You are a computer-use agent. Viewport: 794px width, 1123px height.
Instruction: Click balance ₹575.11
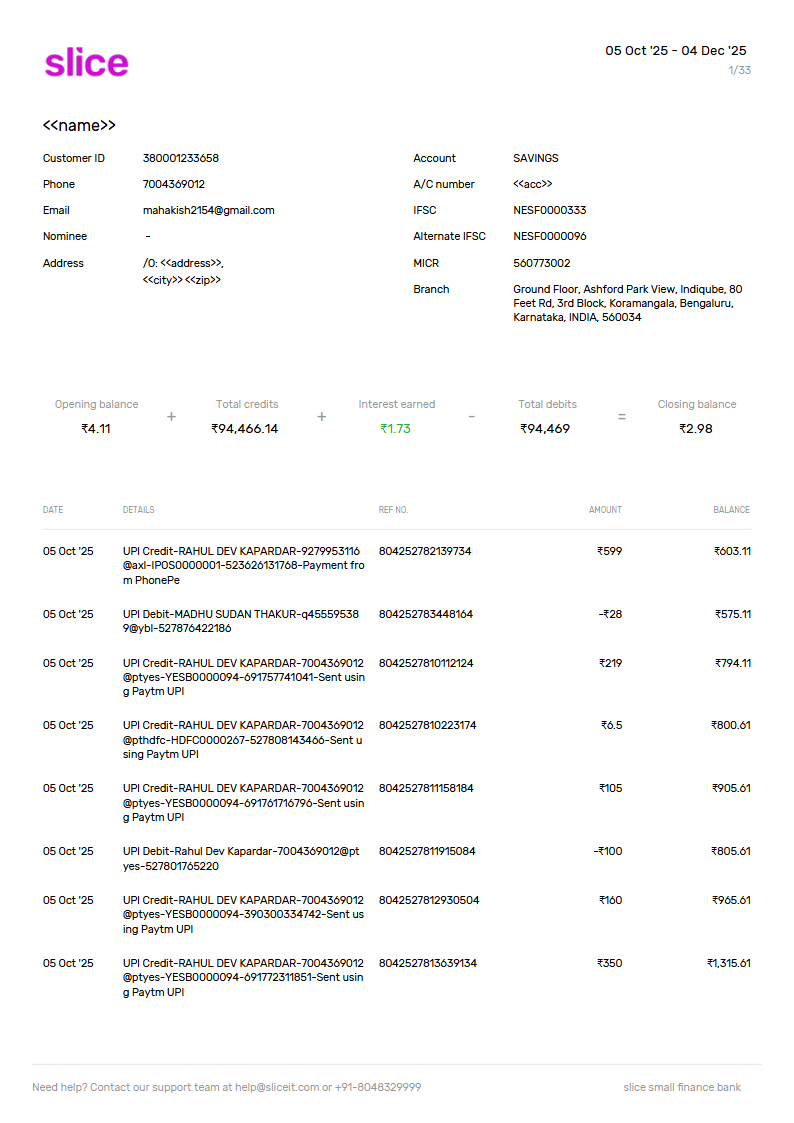732,614
